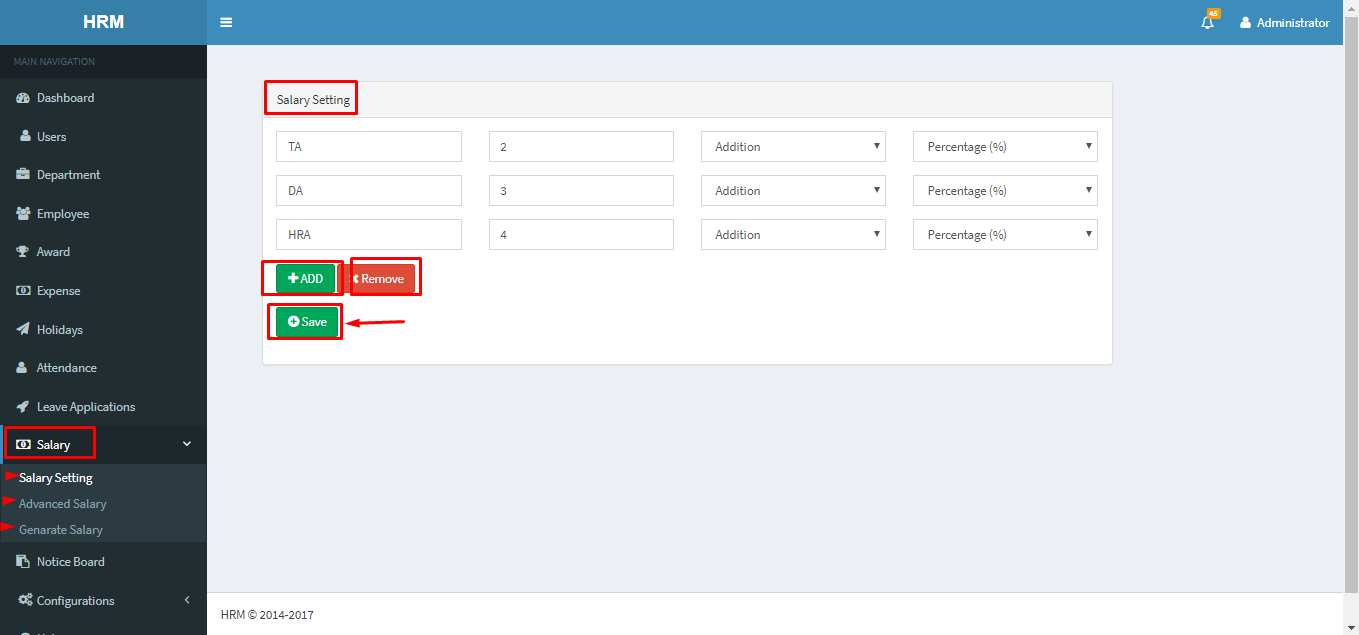Click the Salary Setting panel heading
The height and width of the screenshot is (635, 1359).
point(313,100)
